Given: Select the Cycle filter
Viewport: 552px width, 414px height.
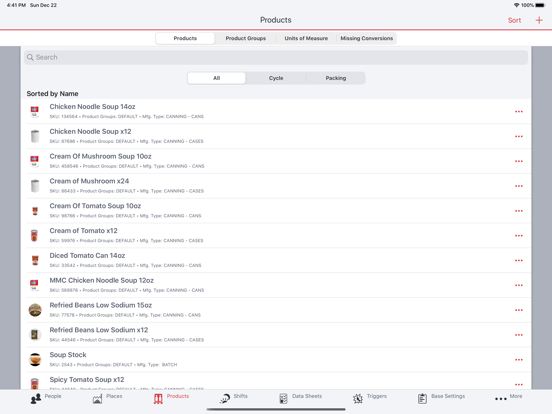Looking at the screenshot, I should tap(276, 78).
